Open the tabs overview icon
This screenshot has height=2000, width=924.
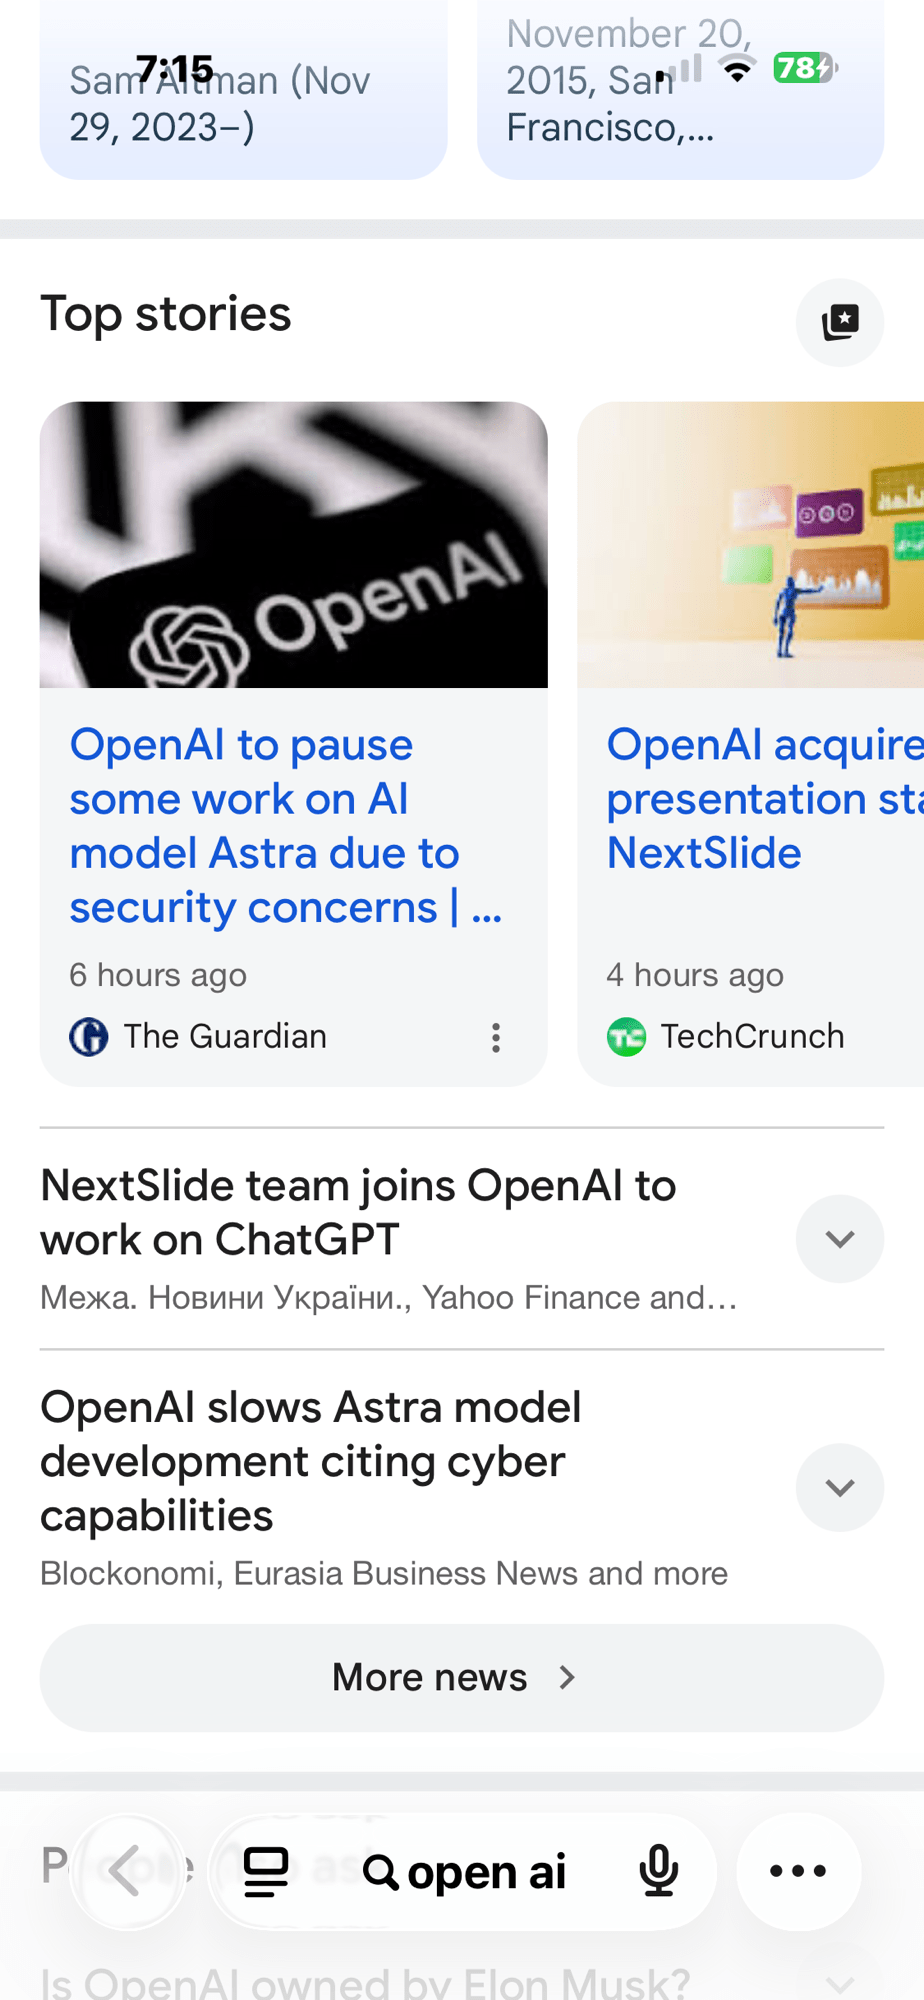coord(266,1871)
